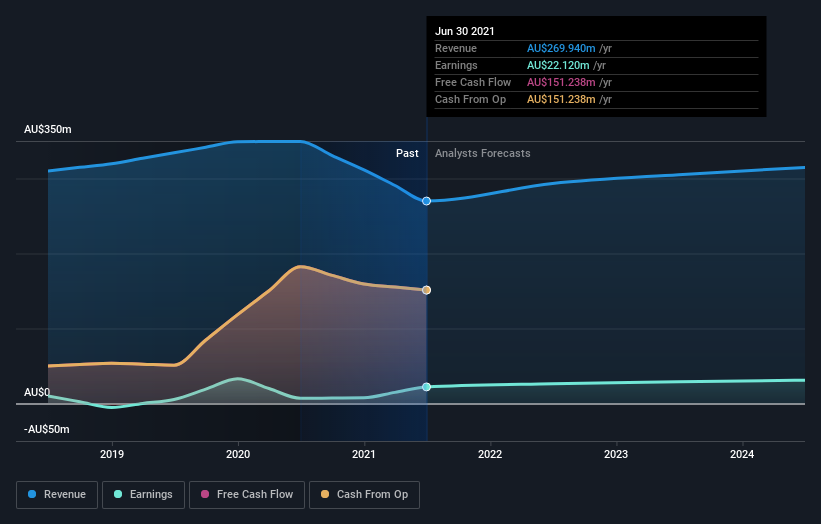Click the 2019 x-axis label

112,454
